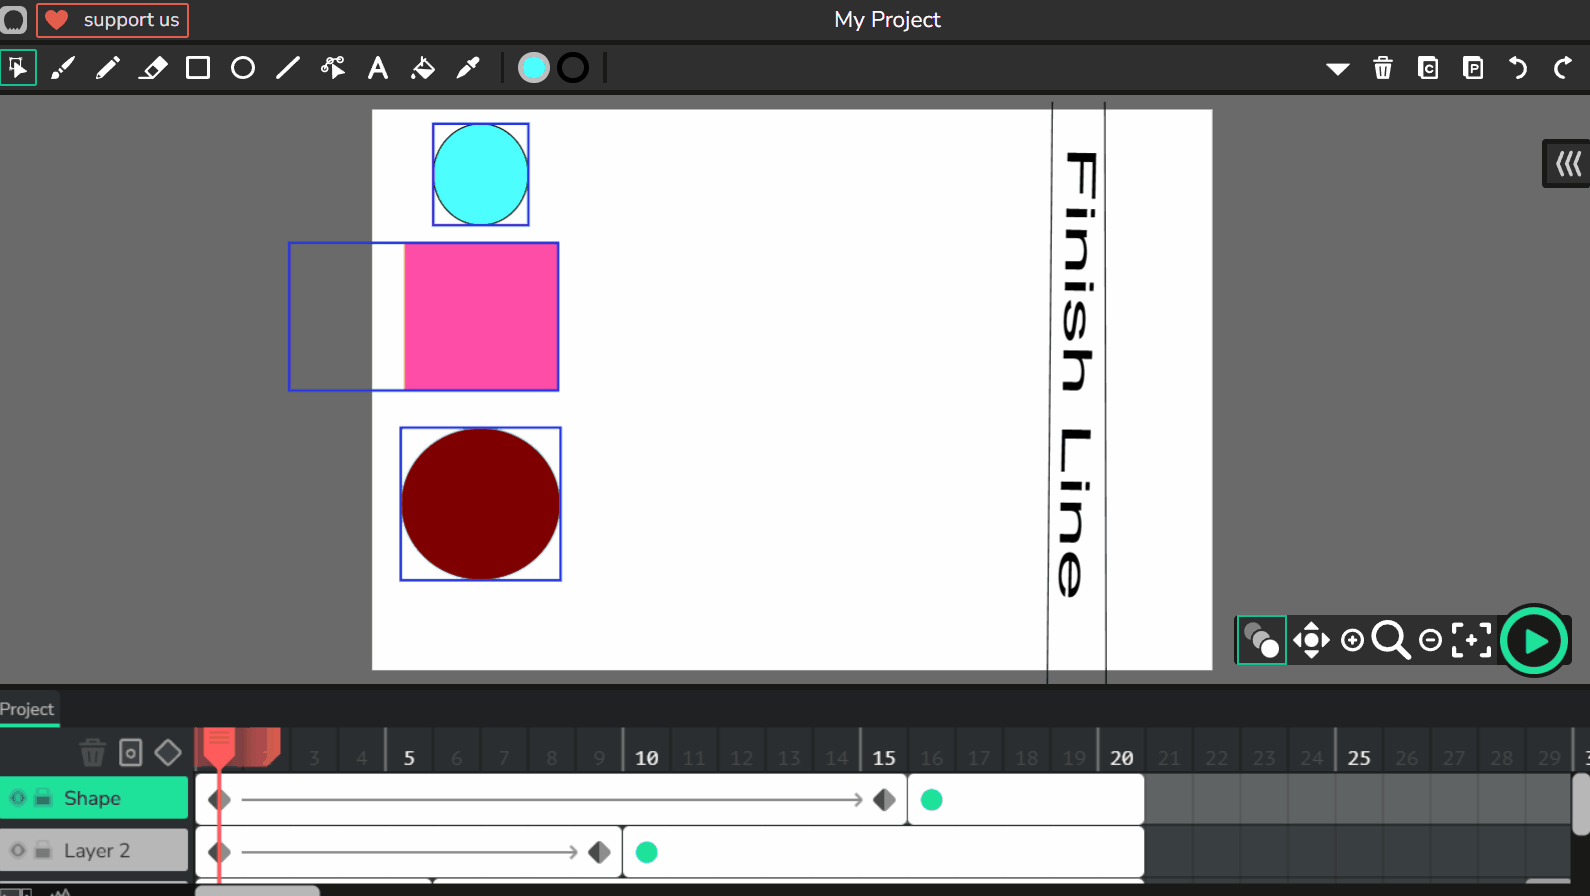1590x896 pixels.
Task: Expand the inspector panel with the chevrons
Action: click(x=1567, y=163)
